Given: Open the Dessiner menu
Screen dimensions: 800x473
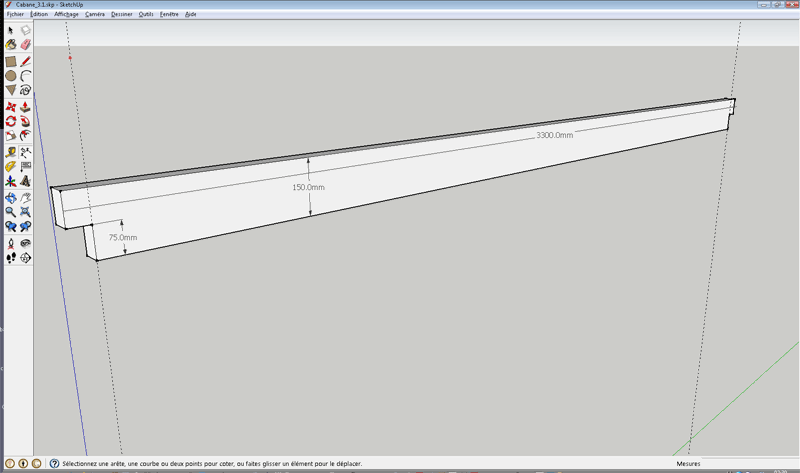Looking at the screenshot, I should click(x=121, y=14).
